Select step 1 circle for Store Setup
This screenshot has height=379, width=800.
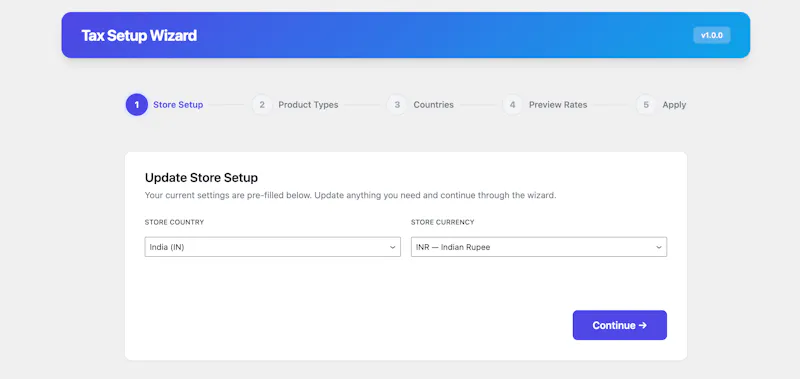pyautogui.click(x=137, y=105)
